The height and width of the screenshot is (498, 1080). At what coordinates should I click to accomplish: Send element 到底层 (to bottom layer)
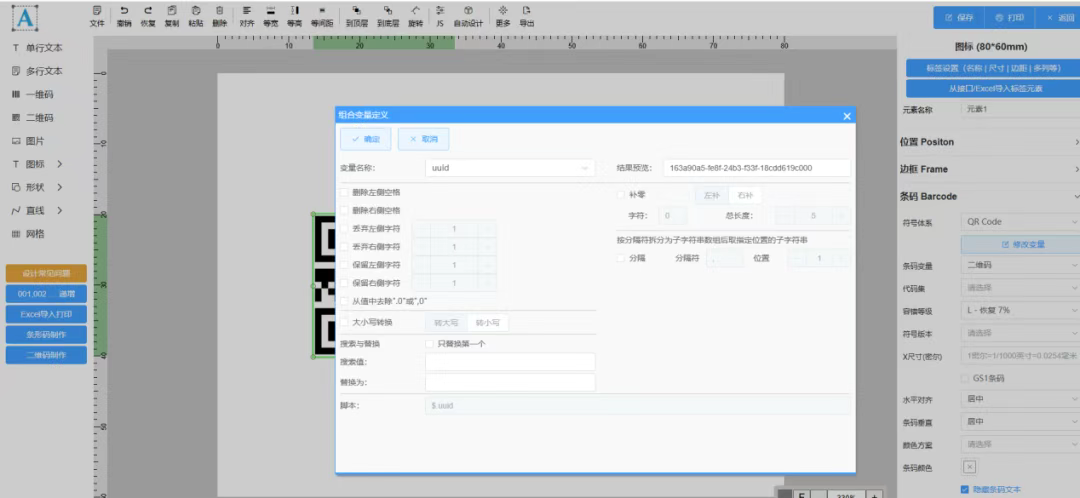coord(388,16)
